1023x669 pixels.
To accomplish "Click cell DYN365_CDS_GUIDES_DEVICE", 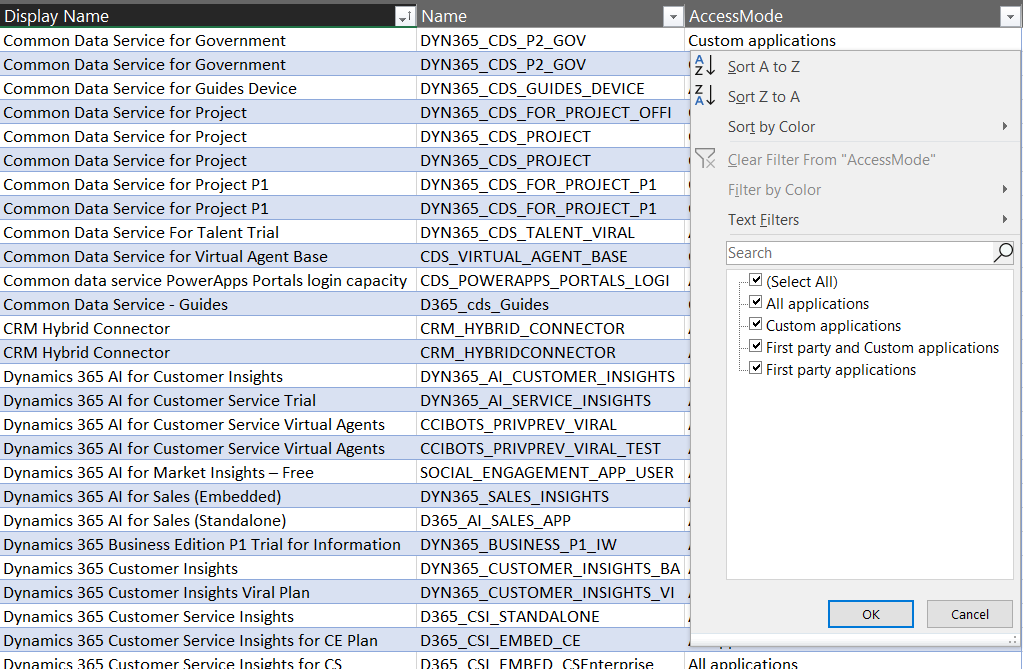I will click(551, 88).
